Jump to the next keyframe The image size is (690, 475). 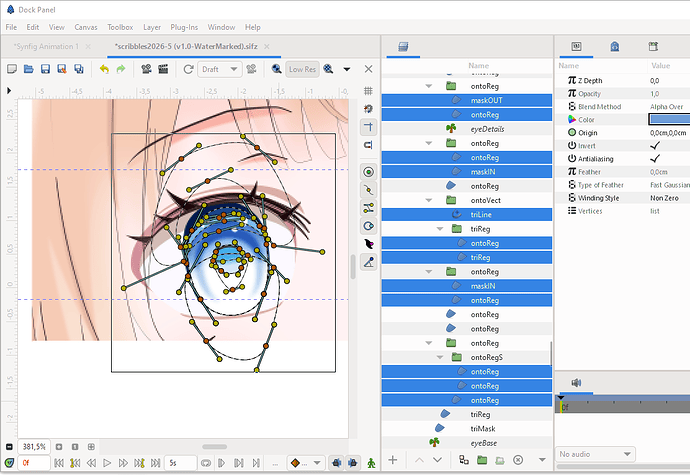tap(139, 463)
